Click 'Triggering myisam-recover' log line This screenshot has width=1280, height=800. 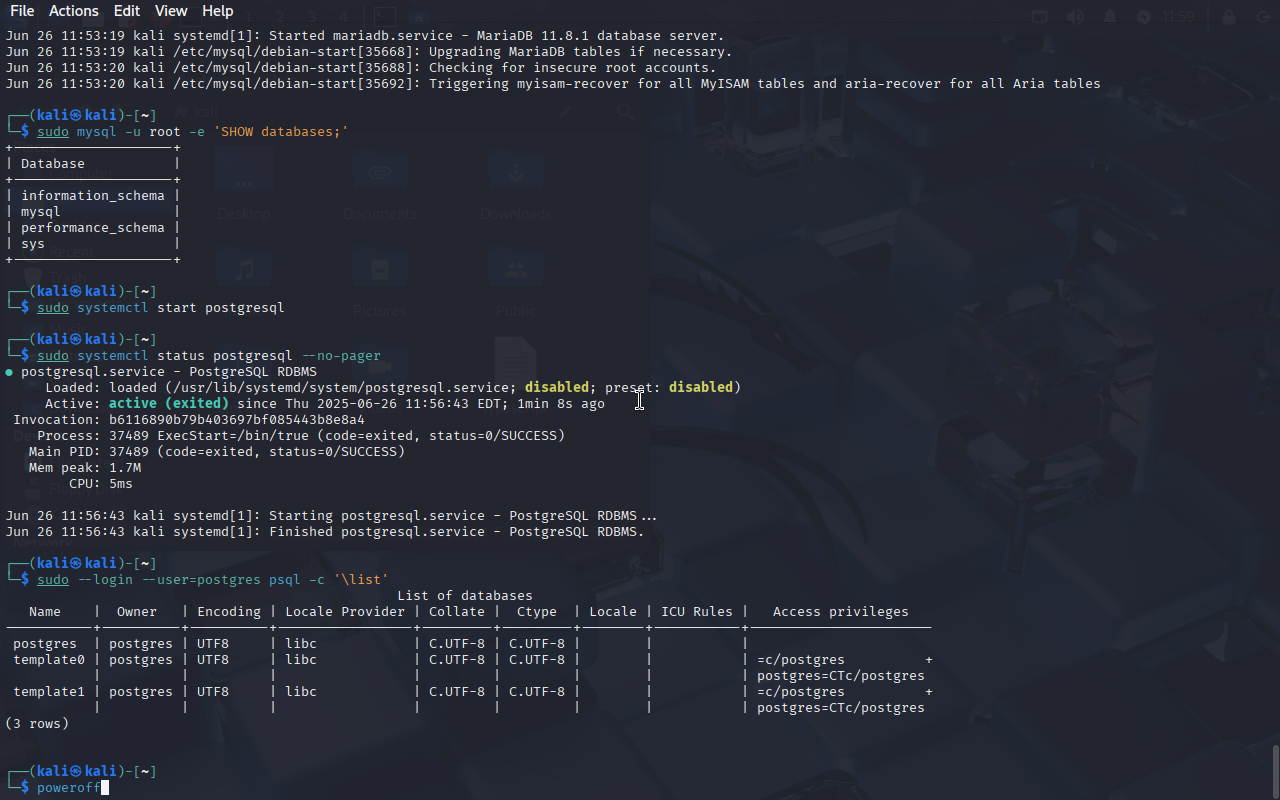coord(553,84)
